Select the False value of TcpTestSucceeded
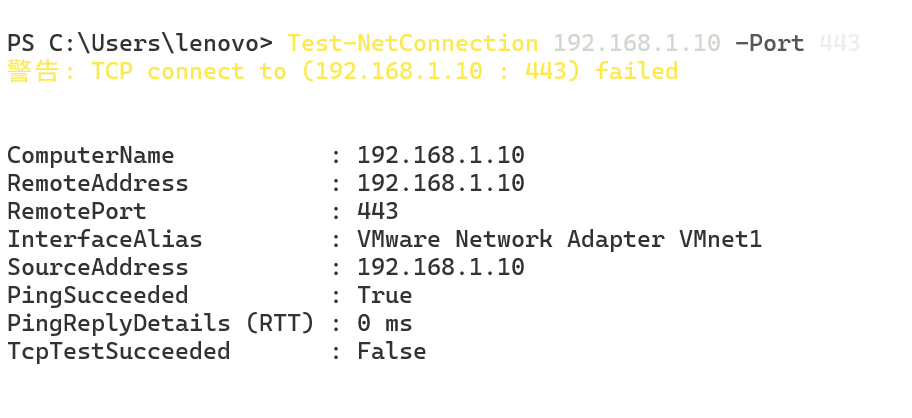Viewport: 912px width, 418px height. tap(391, 352)
